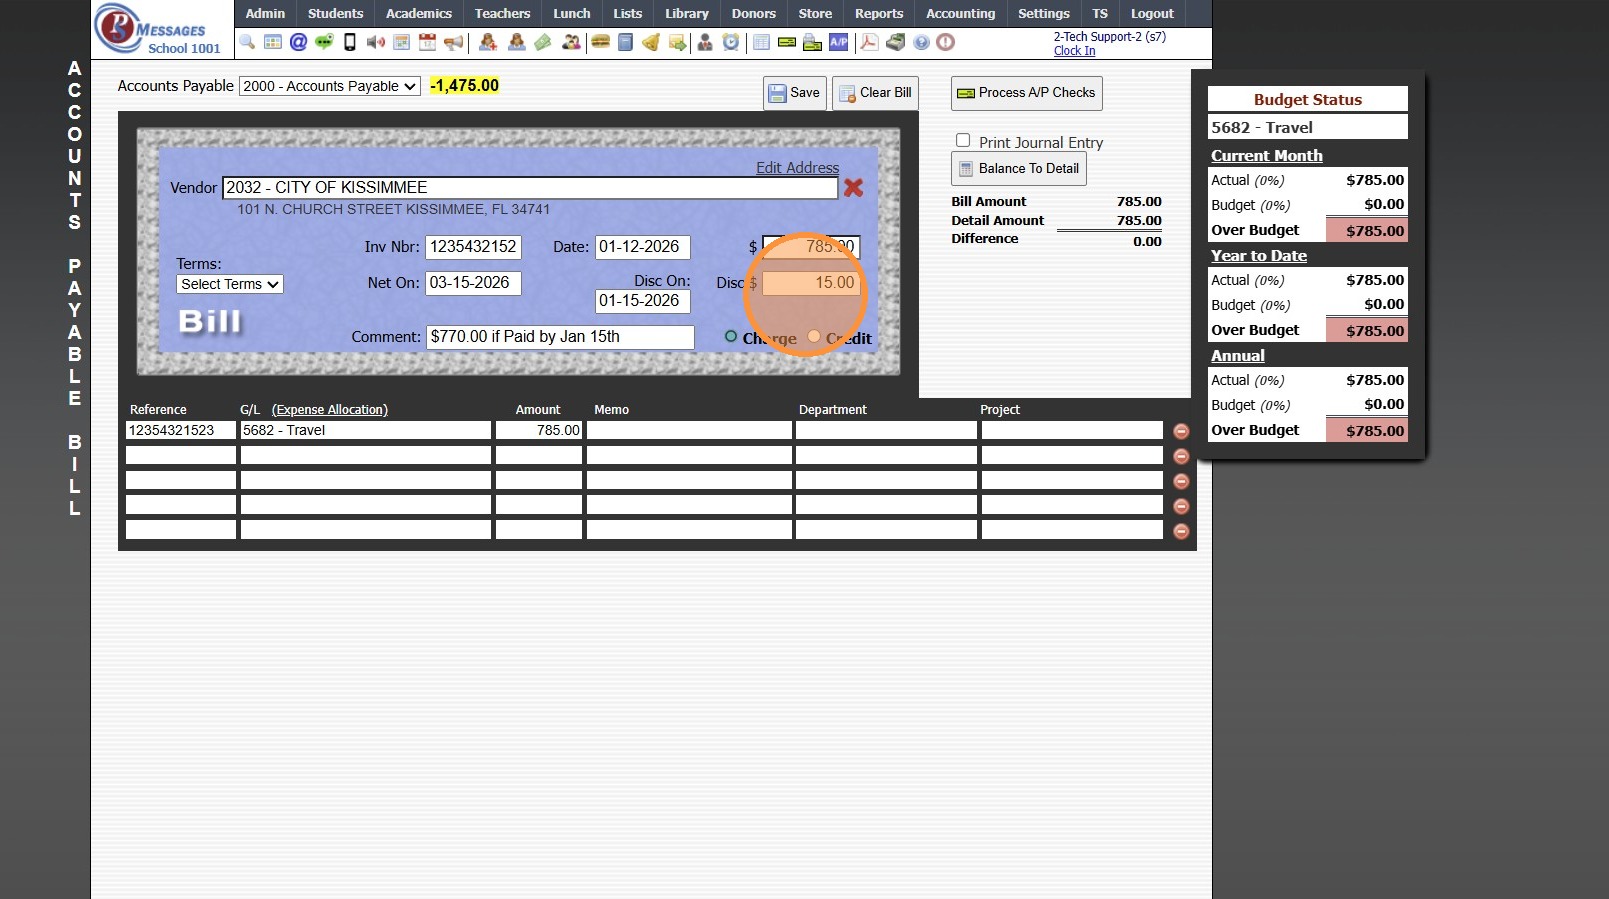
Task: Save the bill
Action: (x=794, y=93)
